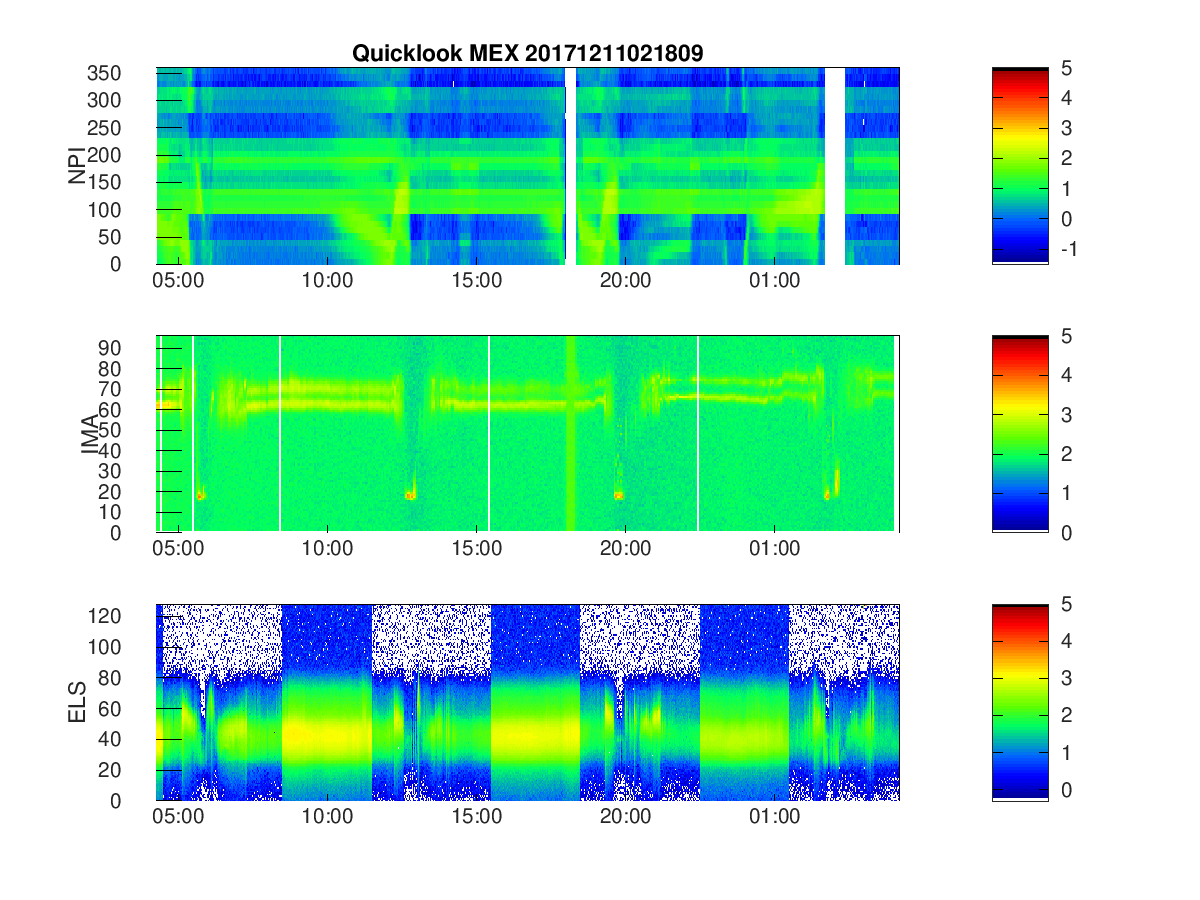1200x900 pixels.
Task: Select the NPI y-axis label
Action: click(77, 166)
